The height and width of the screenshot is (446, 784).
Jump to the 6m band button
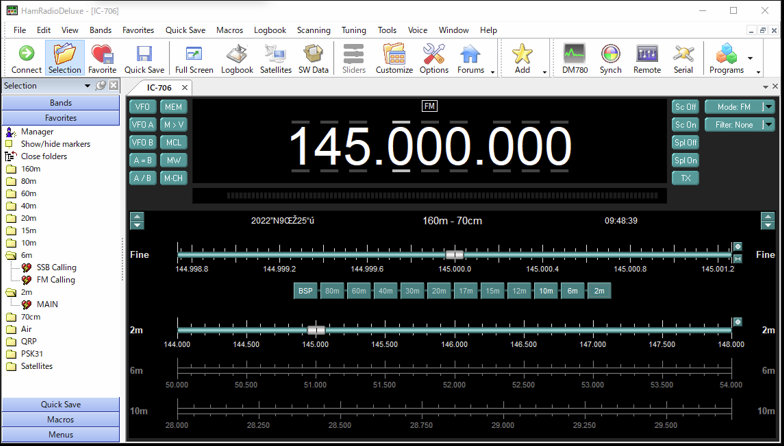point(572,291)
